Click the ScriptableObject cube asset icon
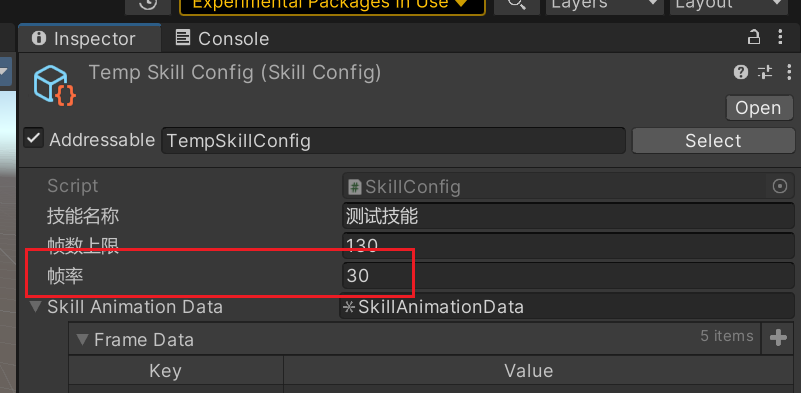Image resolution: width=801 pixels, height=393 pixels. click(x=55, y=86)
